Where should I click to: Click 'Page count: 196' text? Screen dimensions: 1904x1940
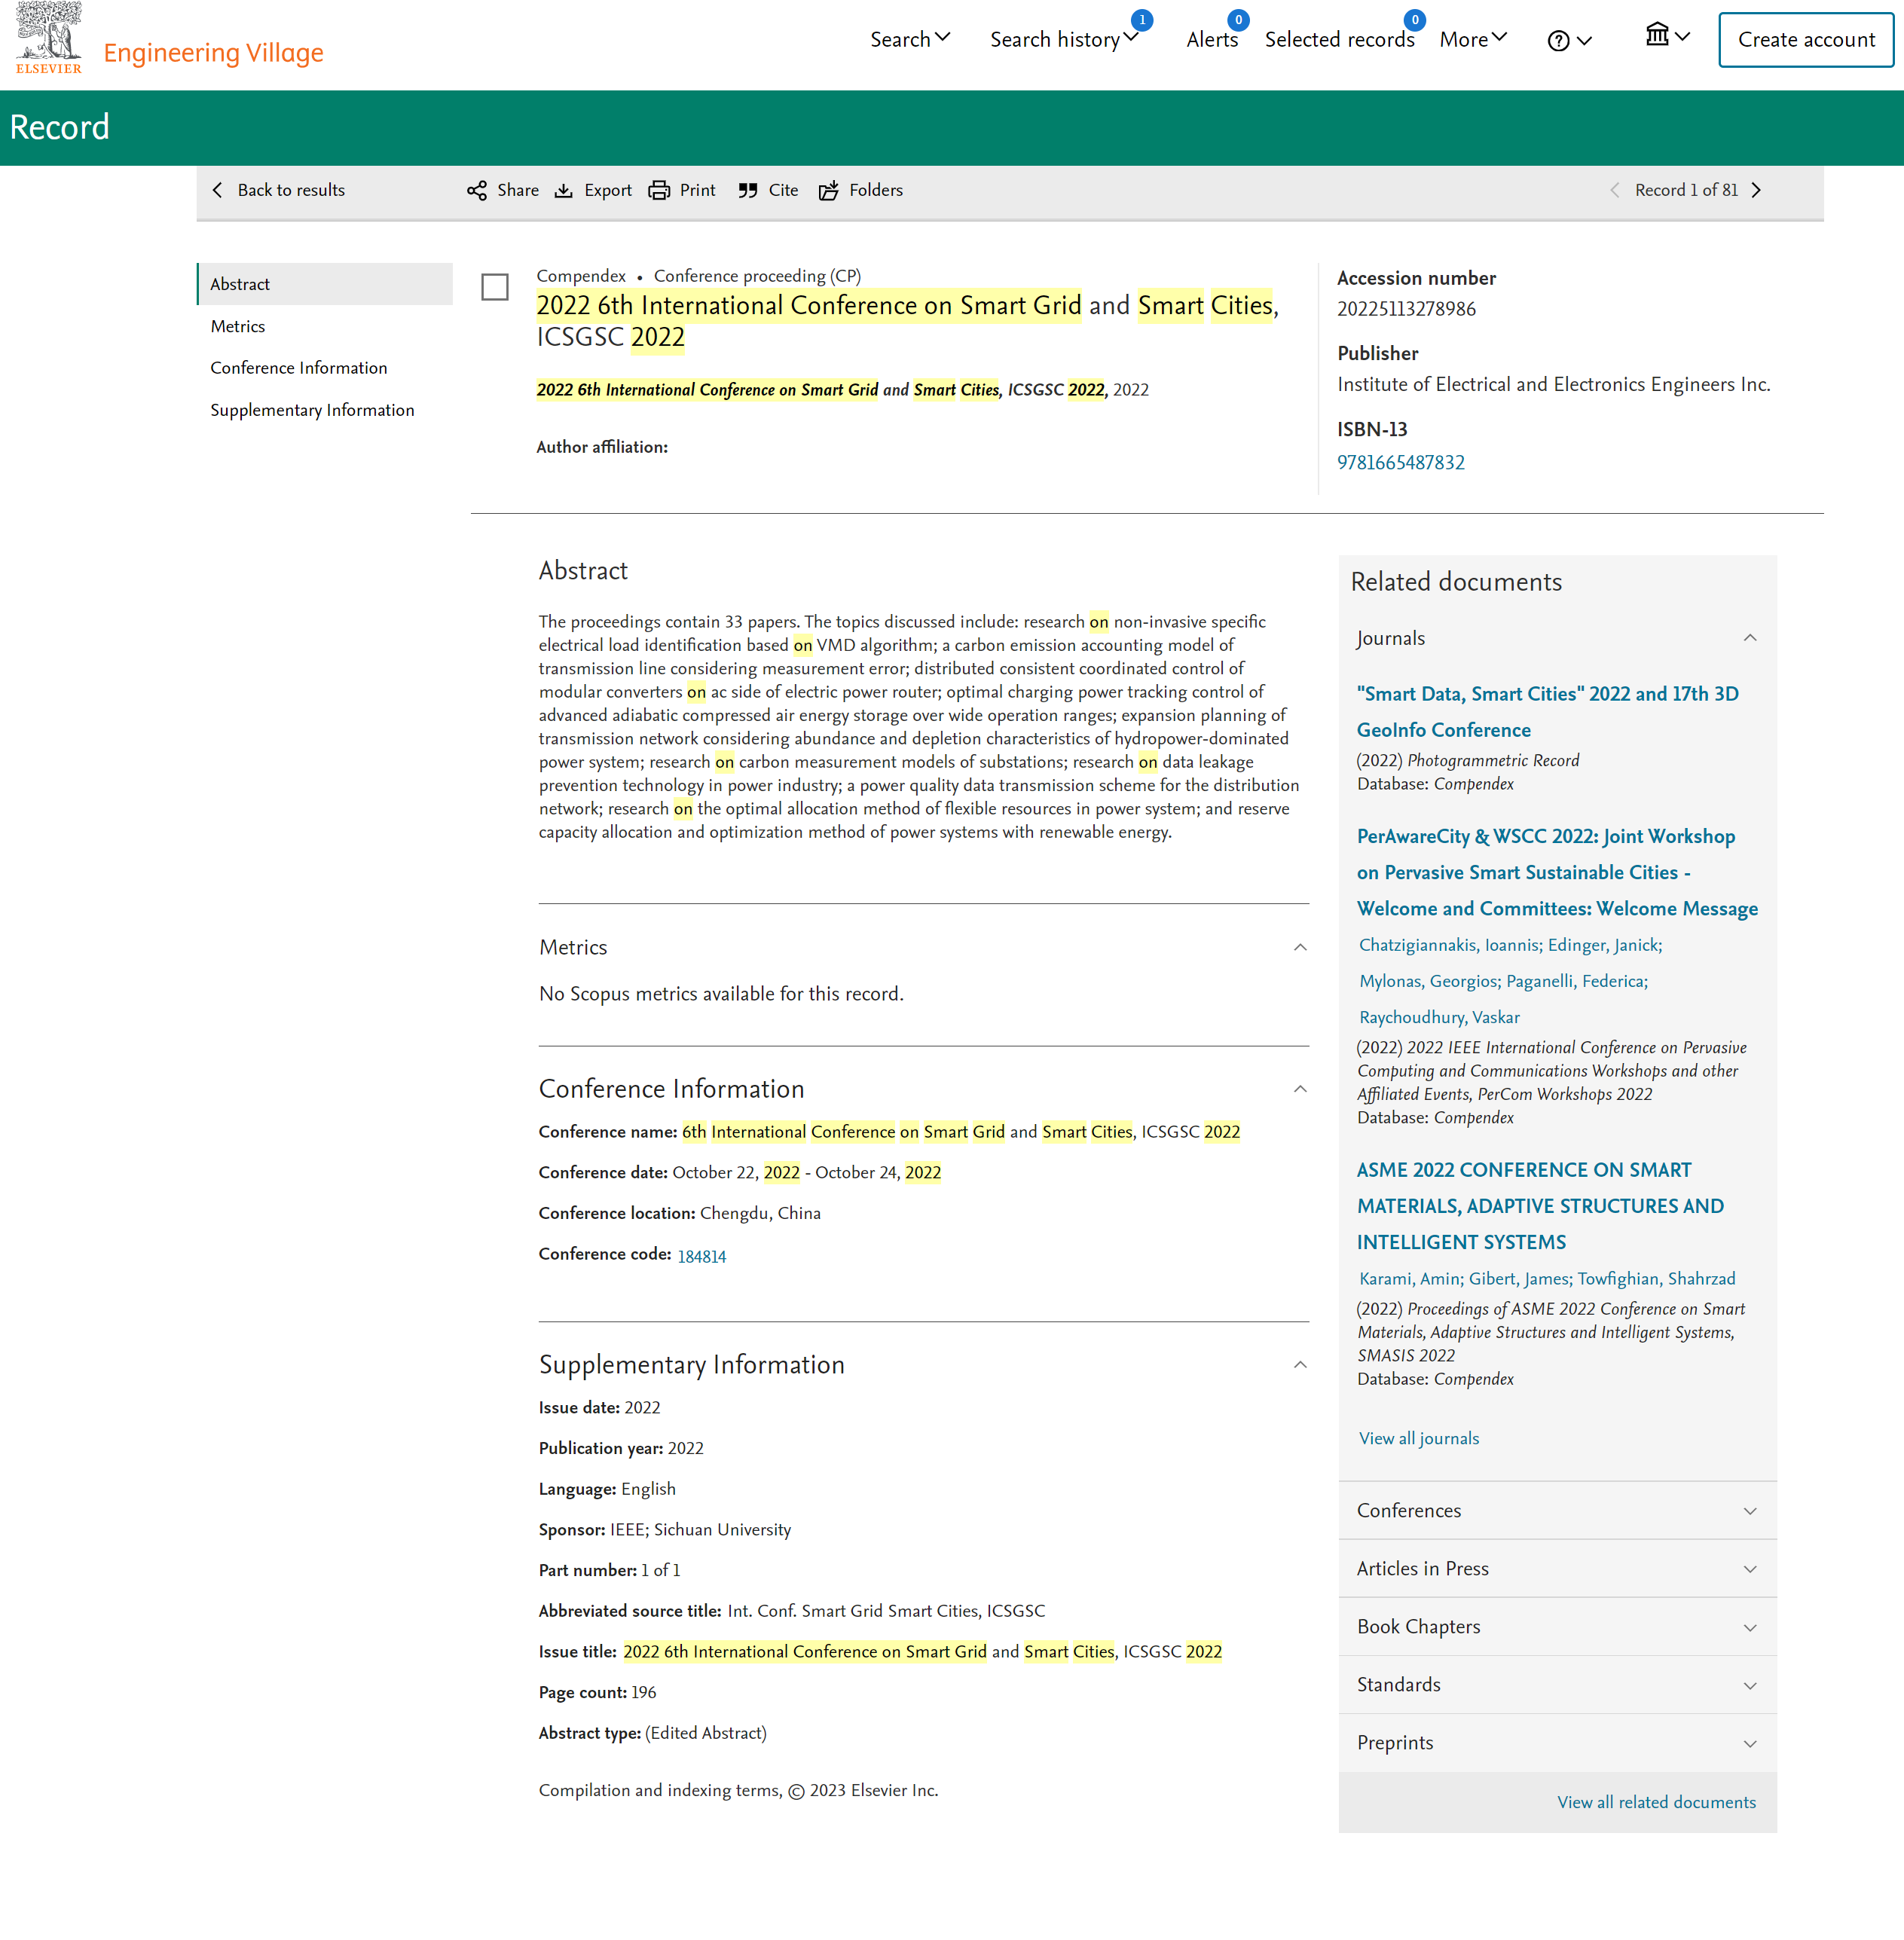[x=597, y=1692]
